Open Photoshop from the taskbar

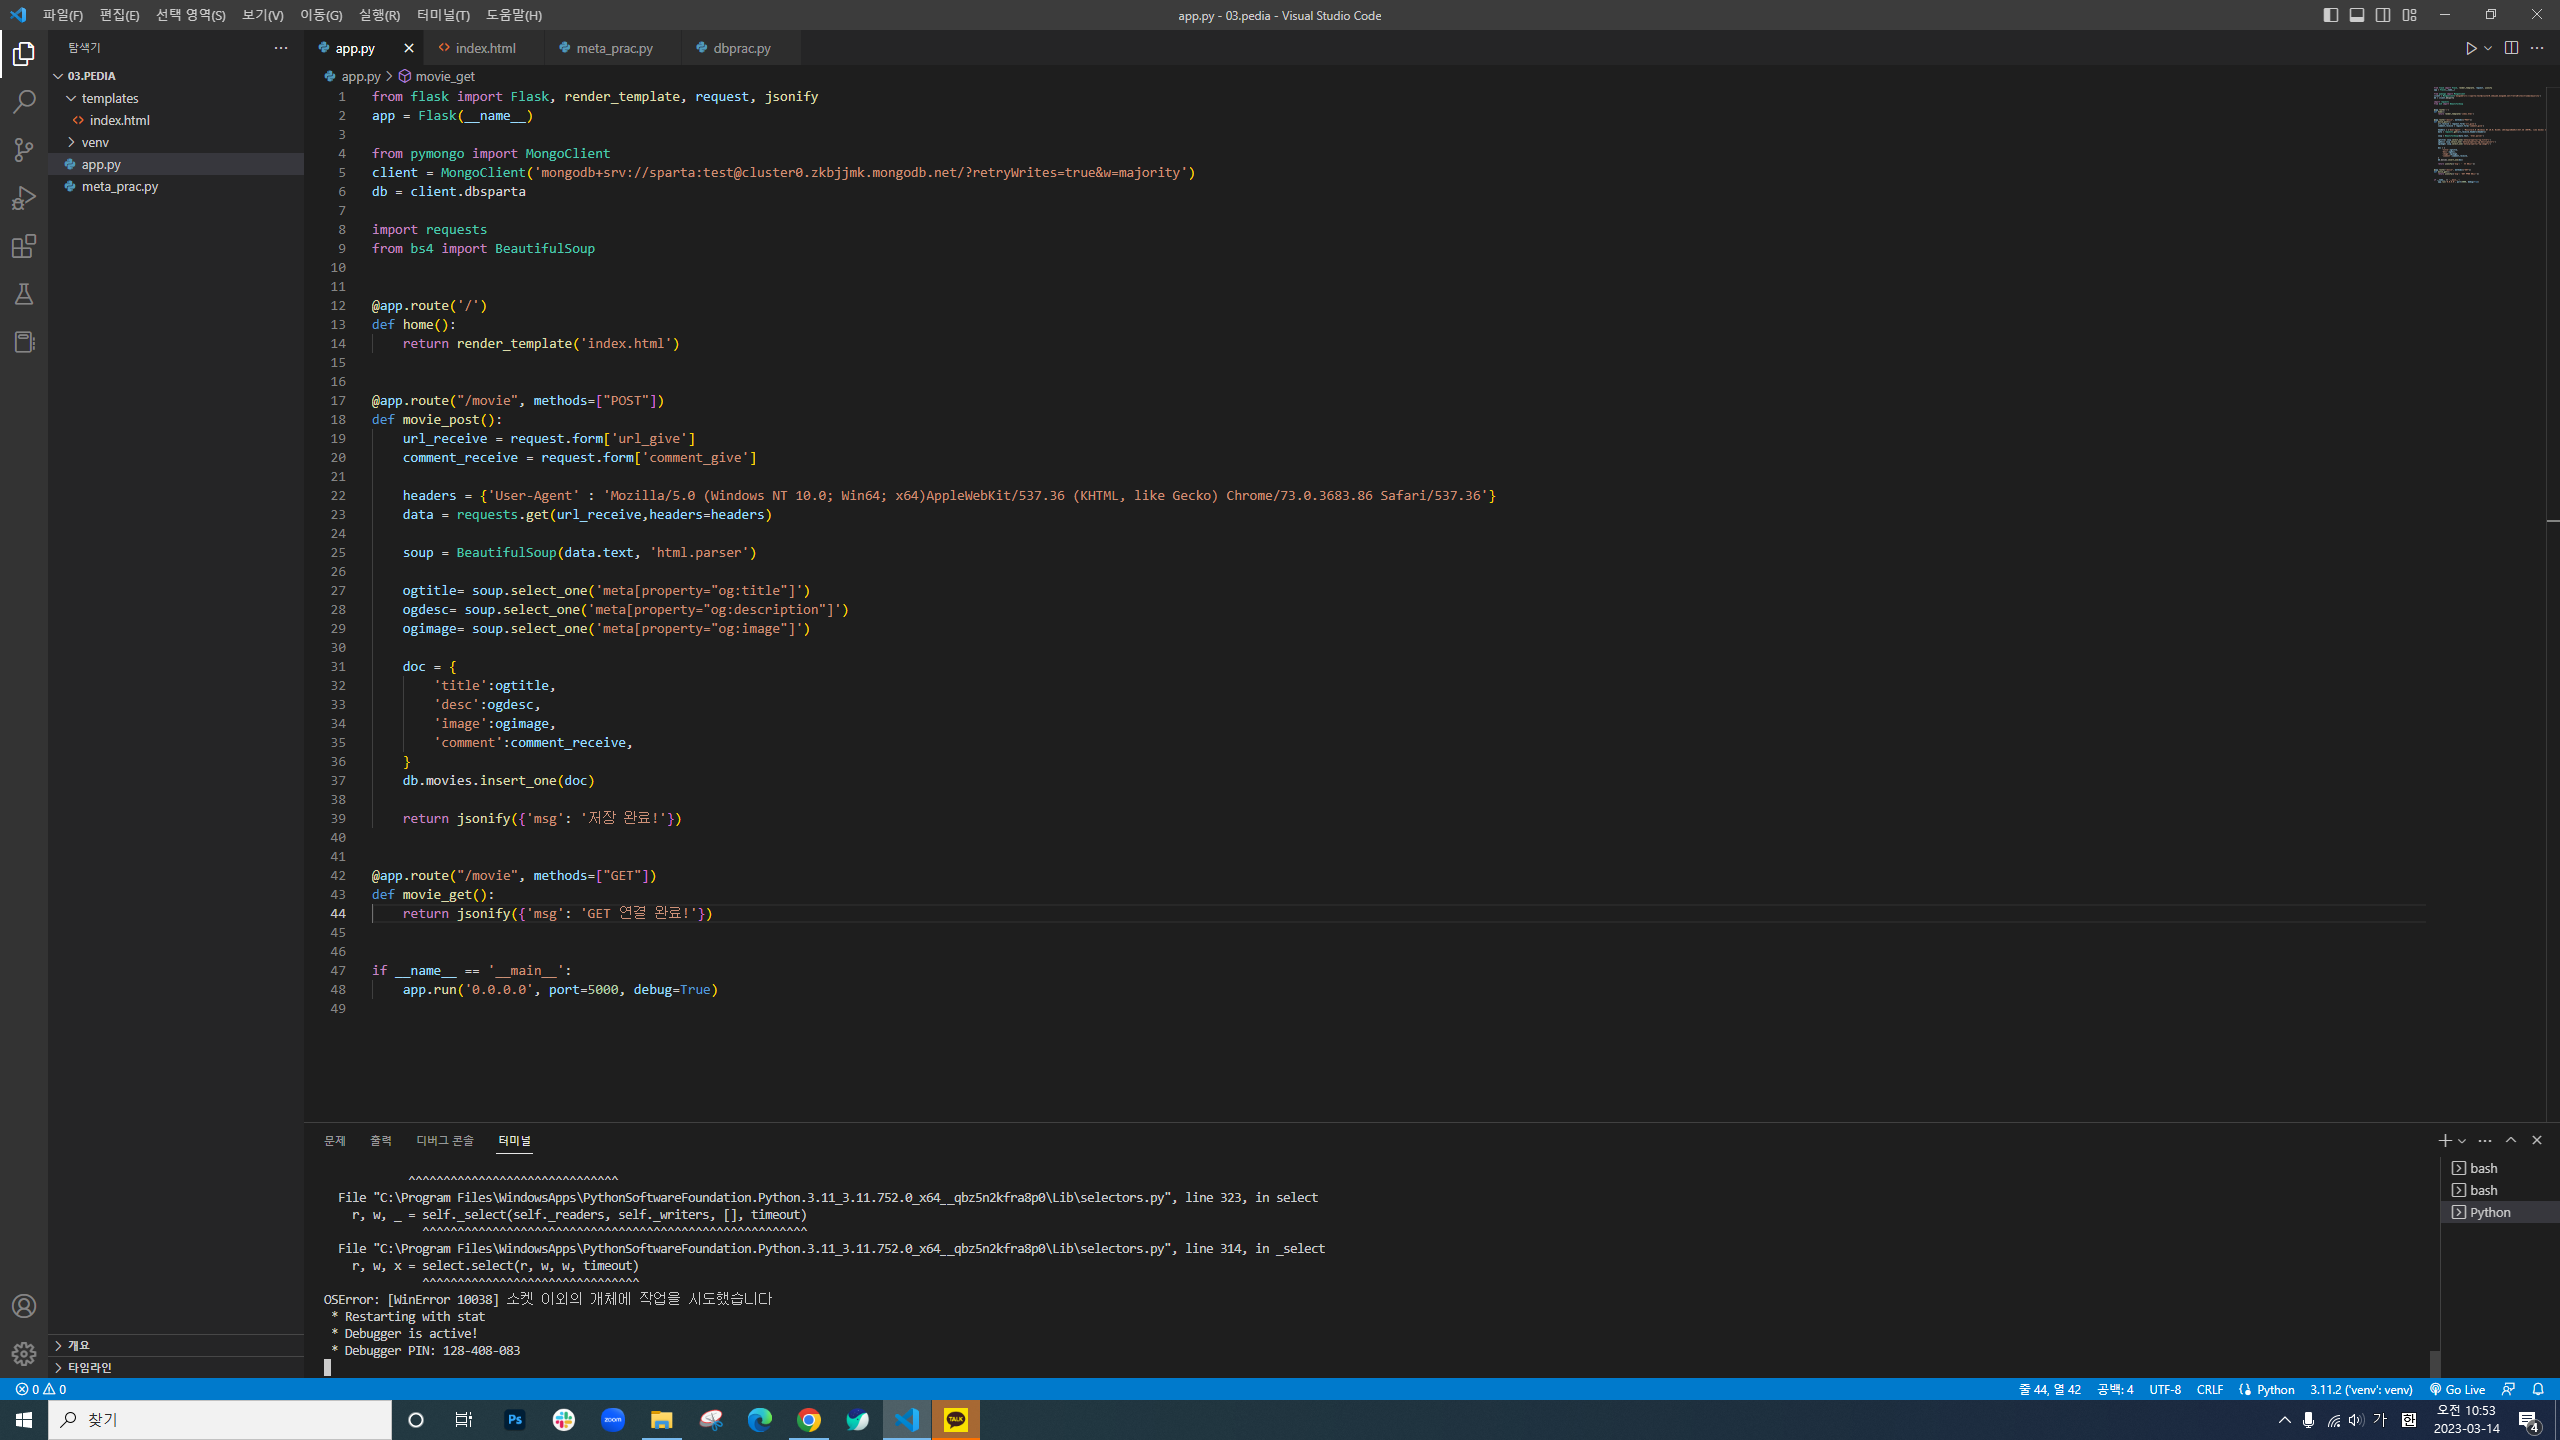click(x=515, y=1420)
